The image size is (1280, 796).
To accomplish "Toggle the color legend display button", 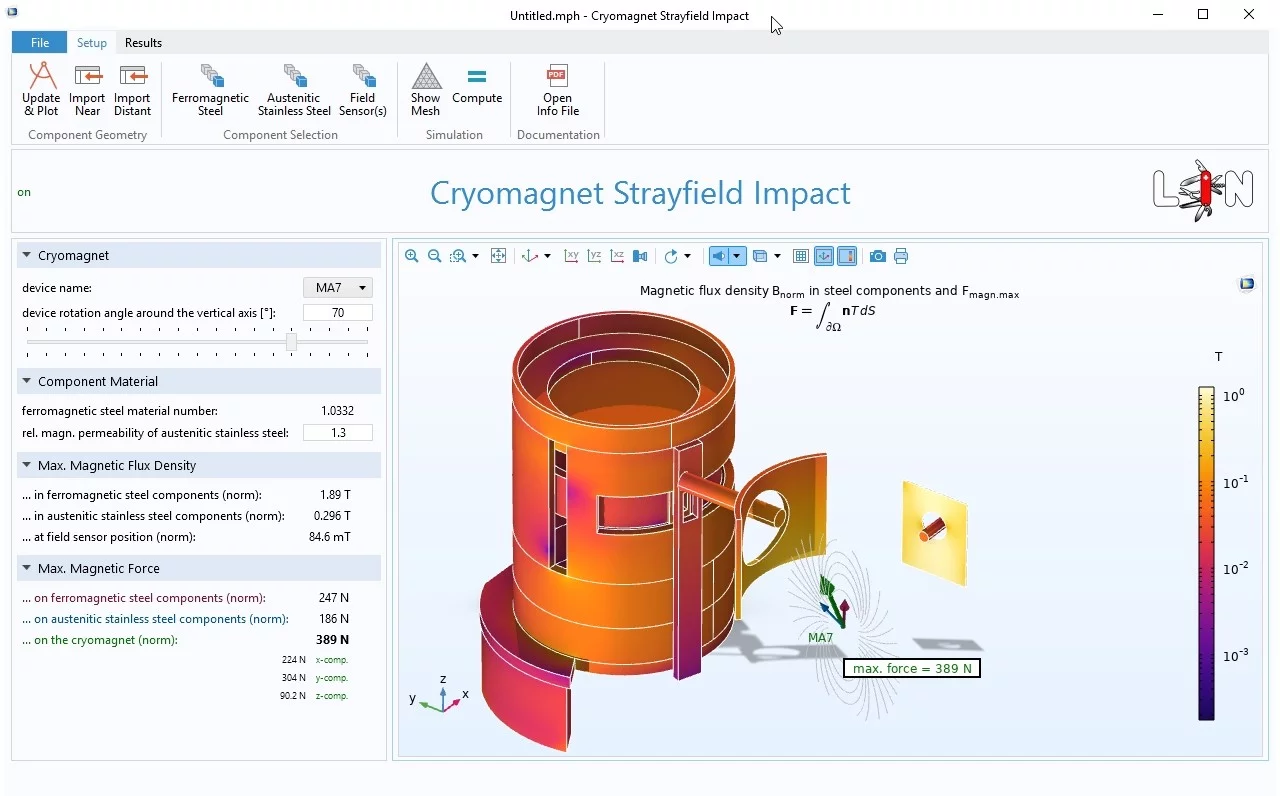I will (x=847, y=256).
